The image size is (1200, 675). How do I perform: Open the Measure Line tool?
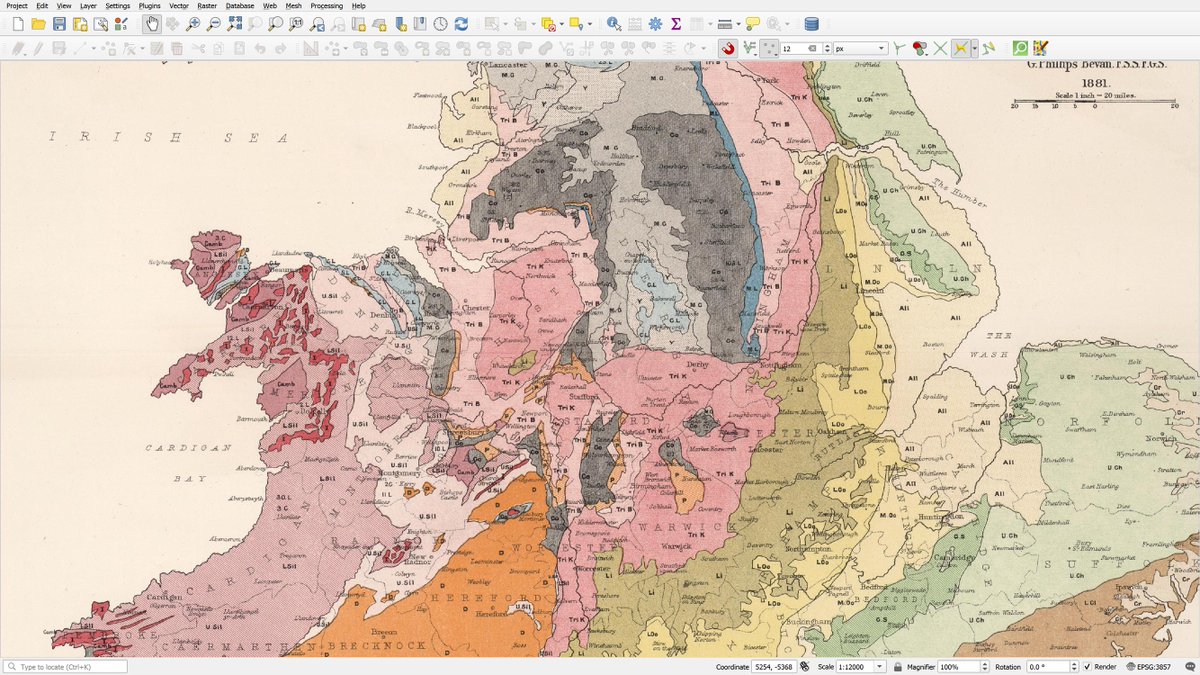pyautogui.click(x=726, y=25)
